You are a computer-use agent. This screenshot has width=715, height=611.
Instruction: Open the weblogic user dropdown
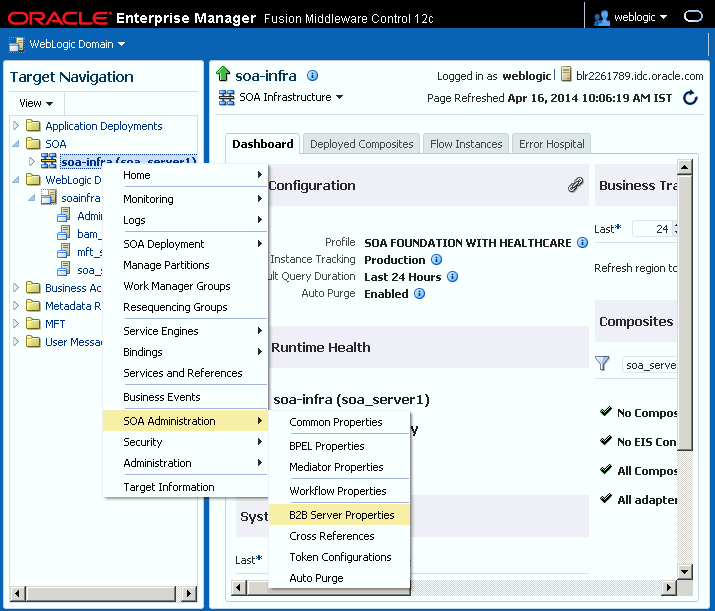[631, 17]
